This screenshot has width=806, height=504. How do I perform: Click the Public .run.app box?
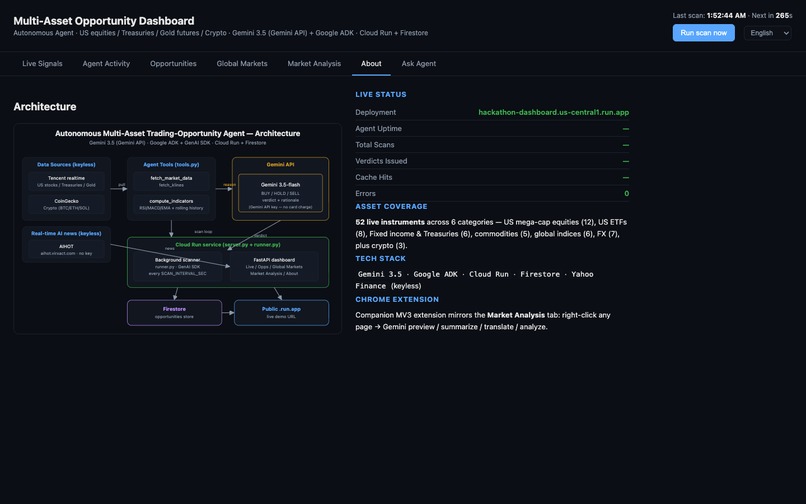(x=281, y=313)
